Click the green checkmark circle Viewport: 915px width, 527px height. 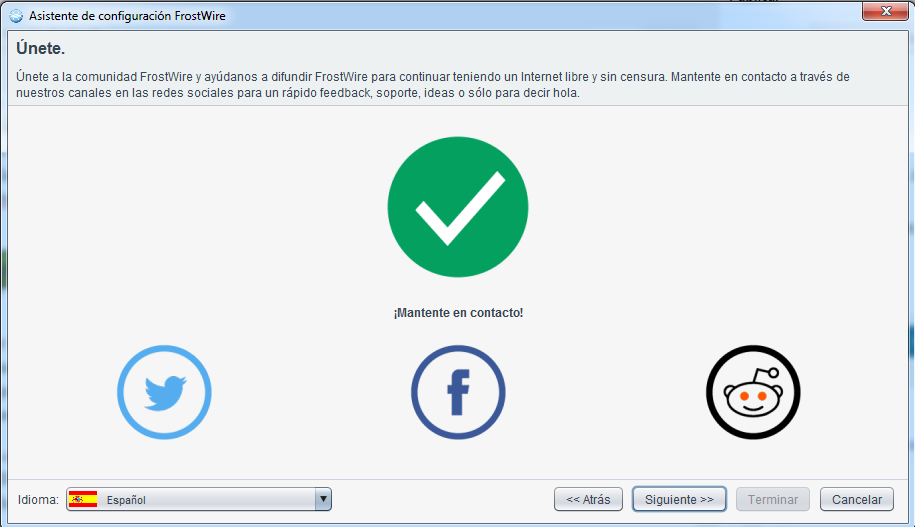[x=458, y=207]
